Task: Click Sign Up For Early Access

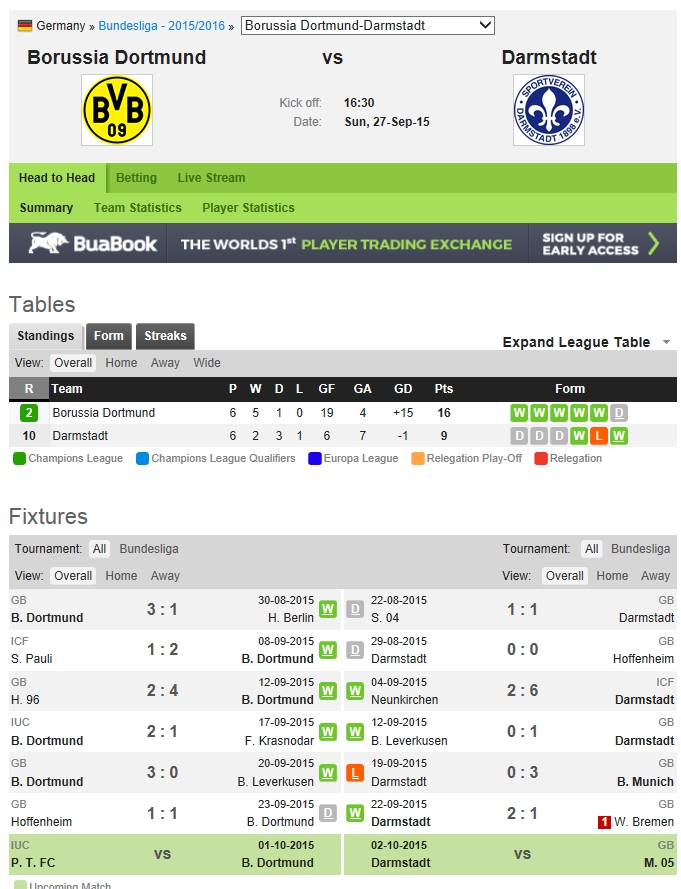Action: (600, 243)
